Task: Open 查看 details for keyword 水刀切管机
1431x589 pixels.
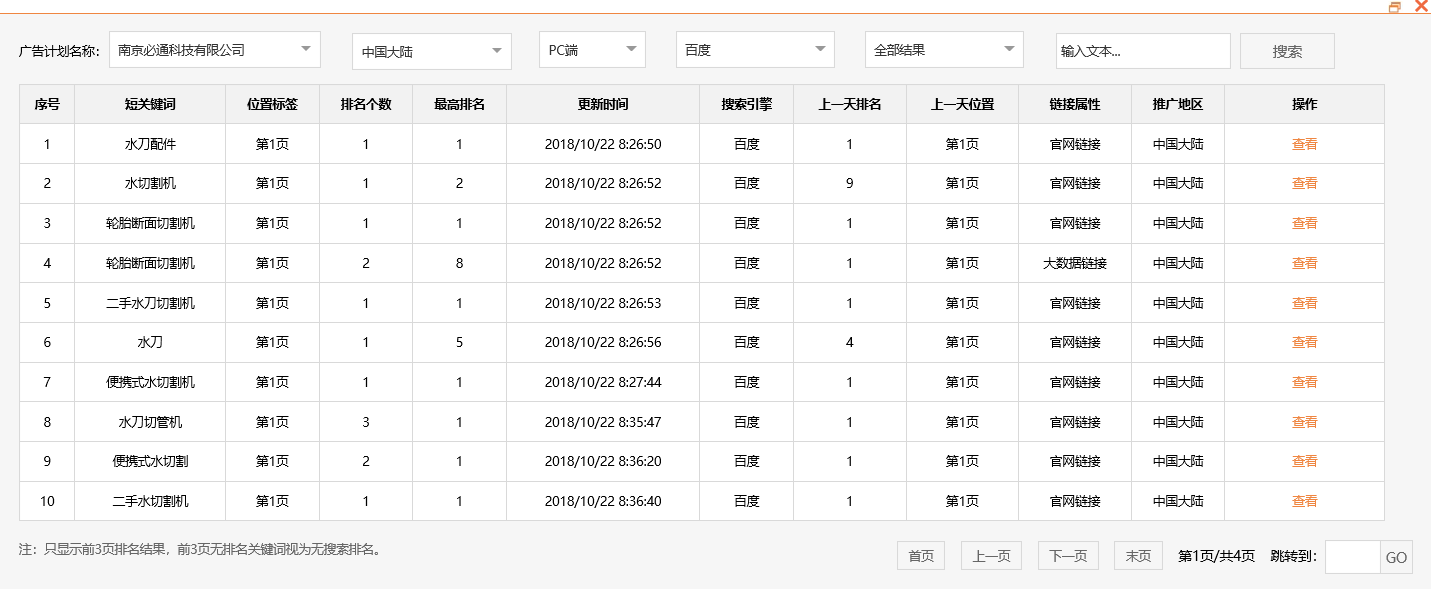Action: click(x=1304, y=422)
